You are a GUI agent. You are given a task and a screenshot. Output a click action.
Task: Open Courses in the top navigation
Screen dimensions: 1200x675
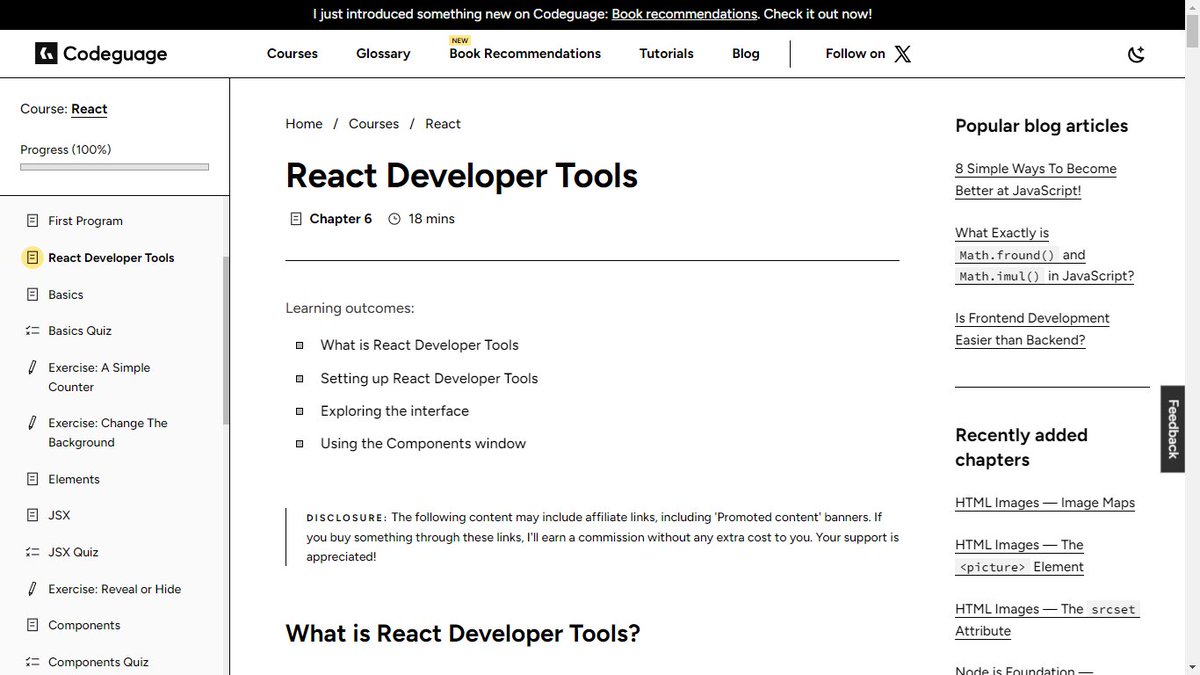(x=292, y=54)
